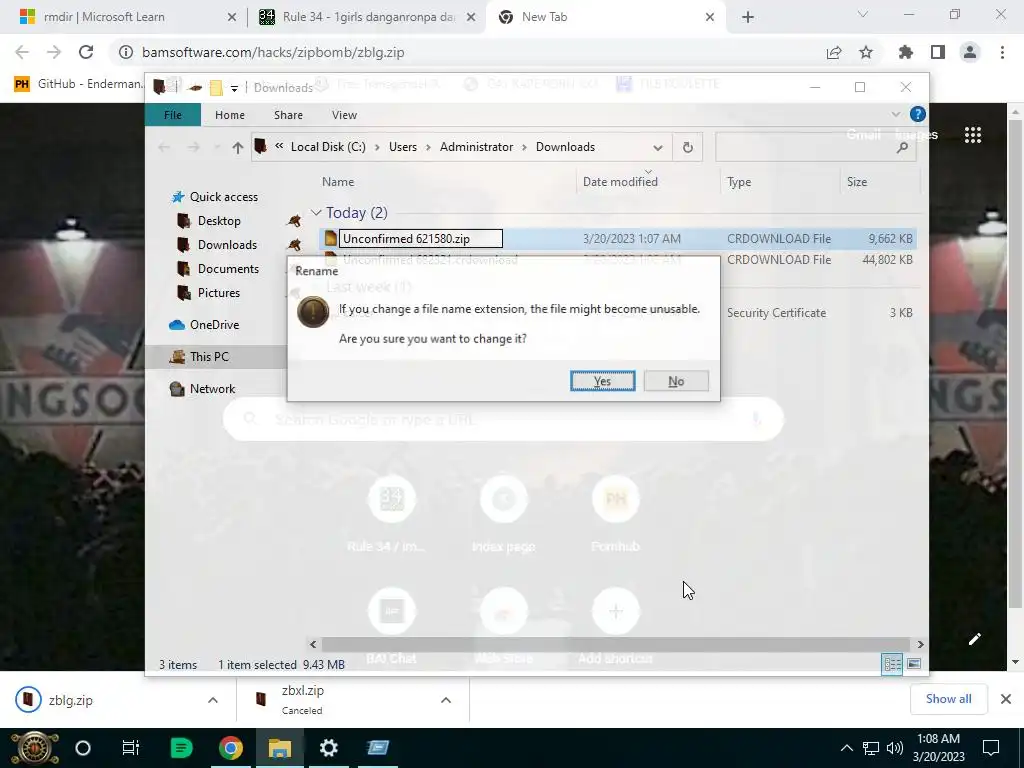Close the downloads bar
The image size is (1024, 768).
pyautogui.click(x=1006, y=699)
